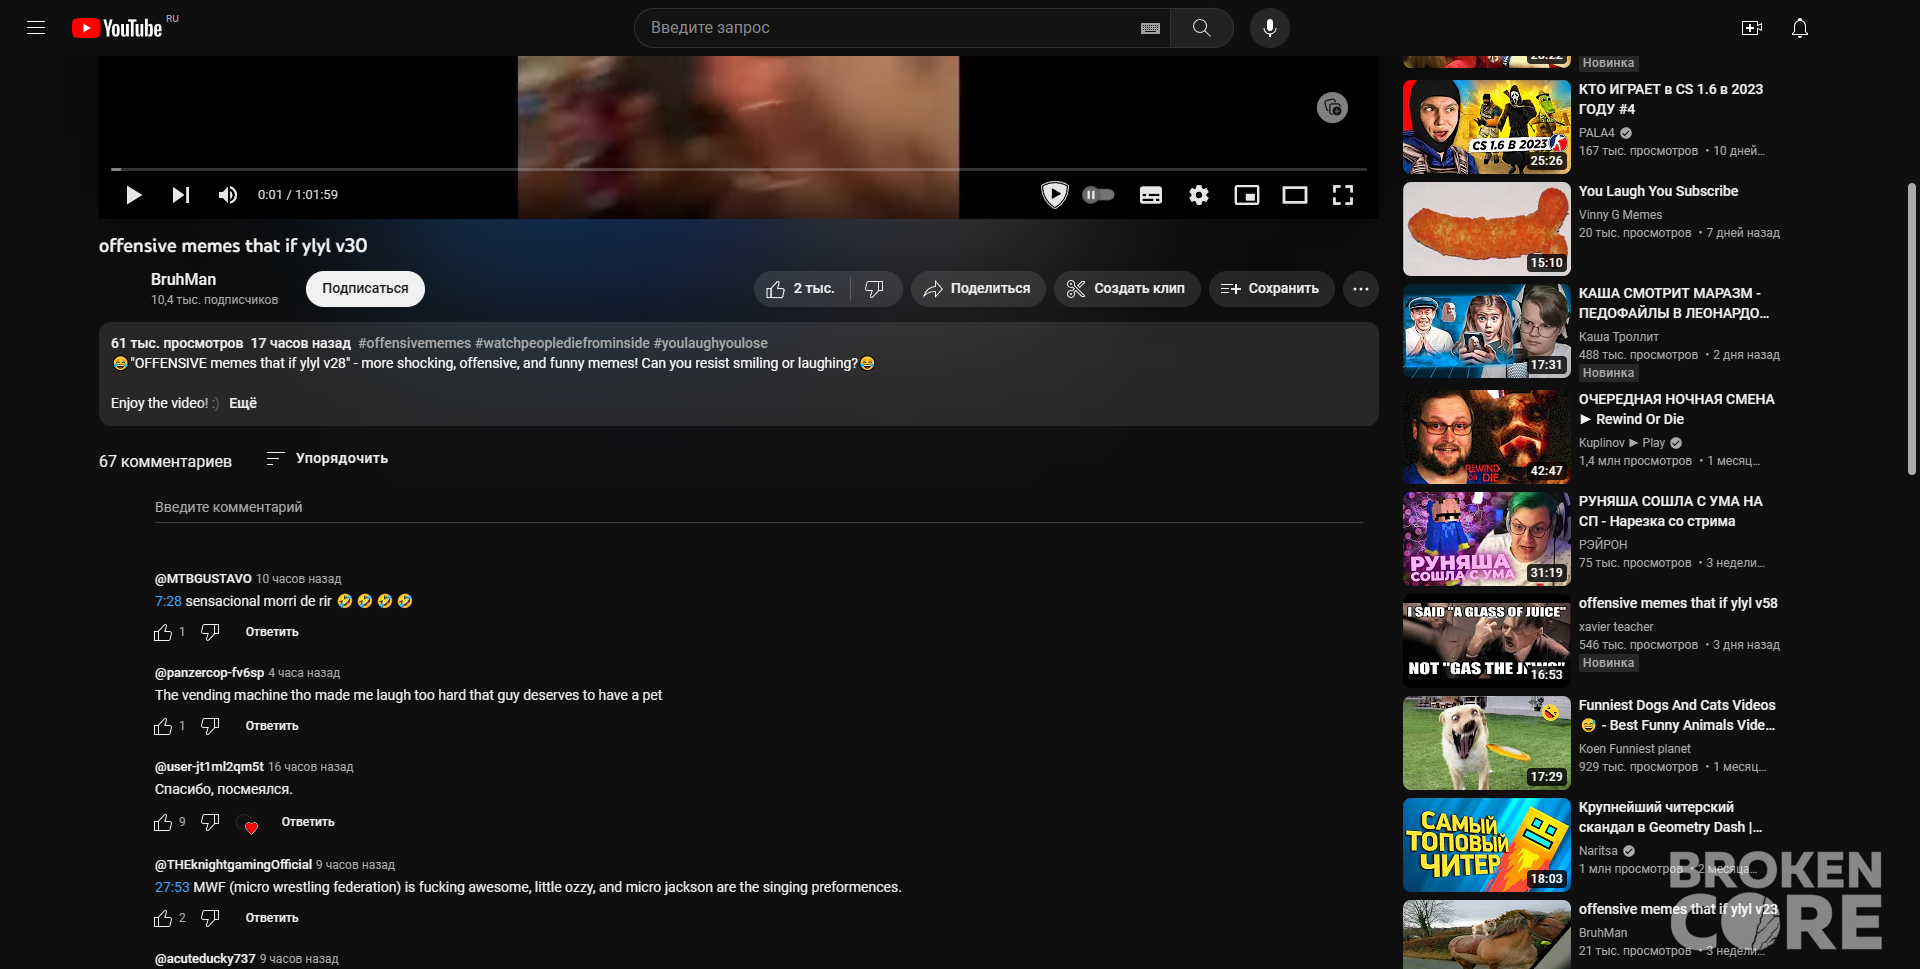Dislike the video
1920x969 pixels.
[x=875, y=289]
